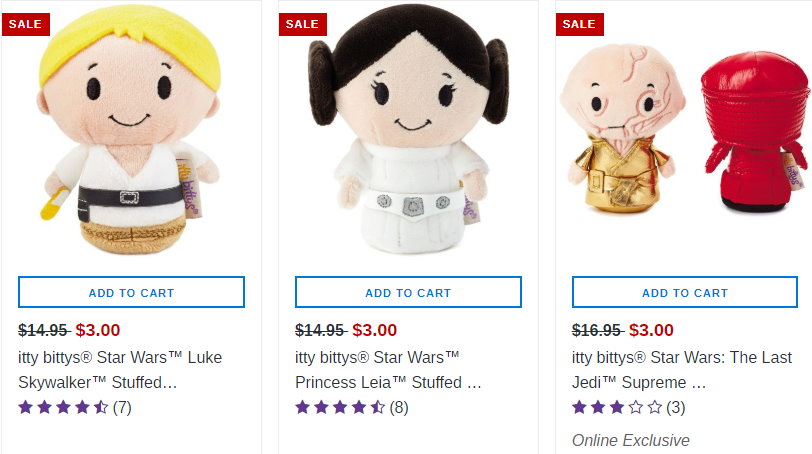Add Princess Leia plush to cart
Image resolution: width=812 pixels, height=454 pixels.
point(408,292)
